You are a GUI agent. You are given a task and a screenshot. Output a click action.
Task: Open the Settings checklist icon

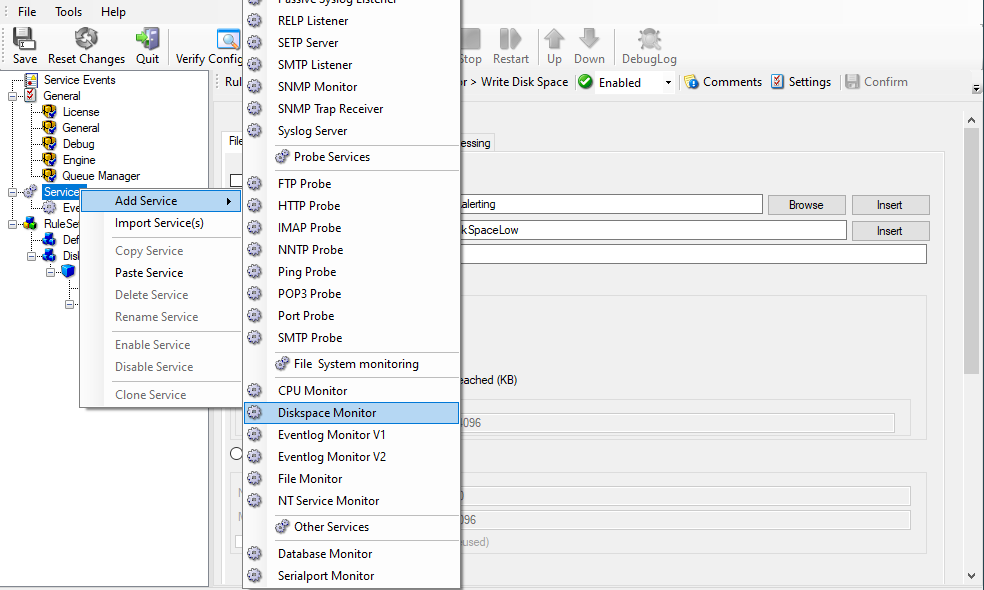coord(777,82)
